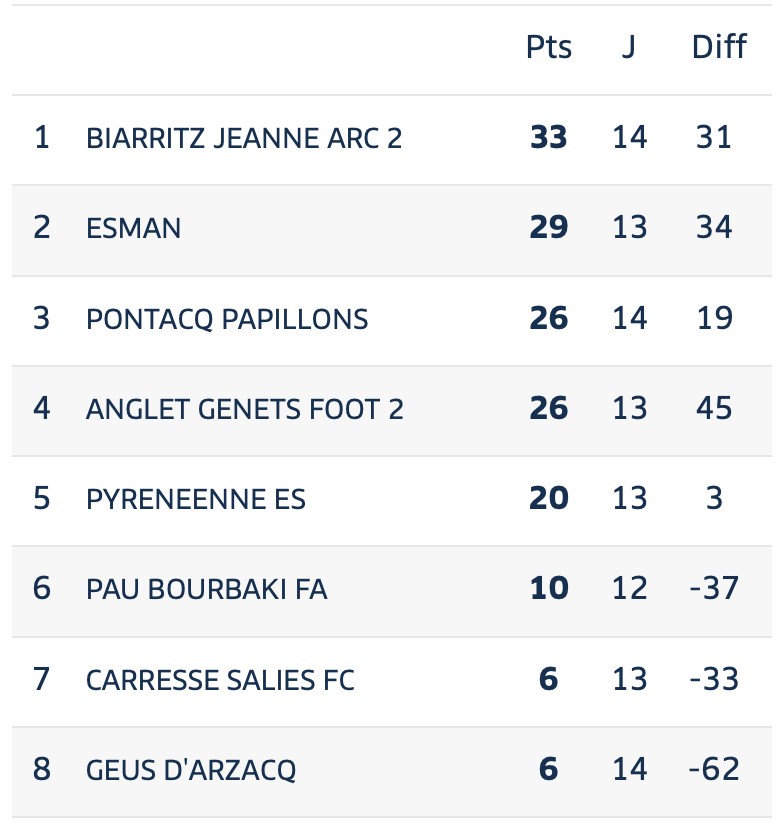
Task: Click the 20 points value for Pyreneenne
Action: tap(549, 498)
